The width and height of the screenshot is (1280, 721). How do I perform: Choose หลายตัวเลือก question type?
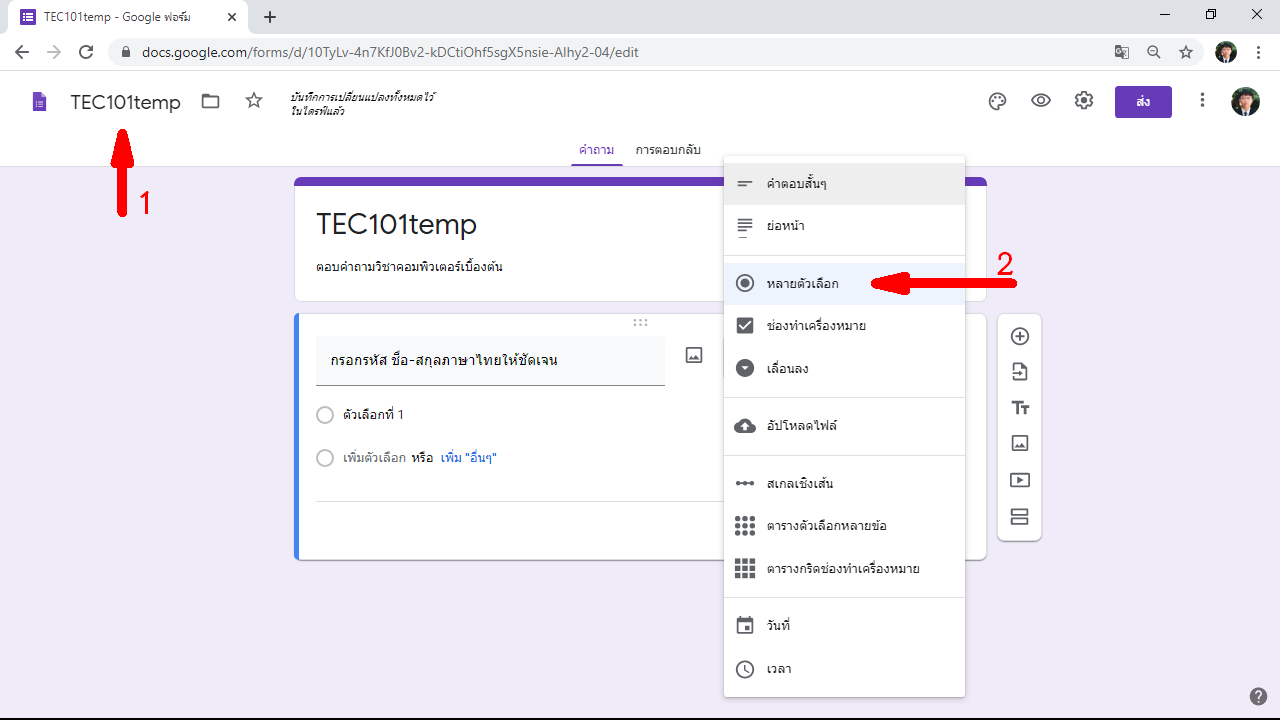click(802, 284)
